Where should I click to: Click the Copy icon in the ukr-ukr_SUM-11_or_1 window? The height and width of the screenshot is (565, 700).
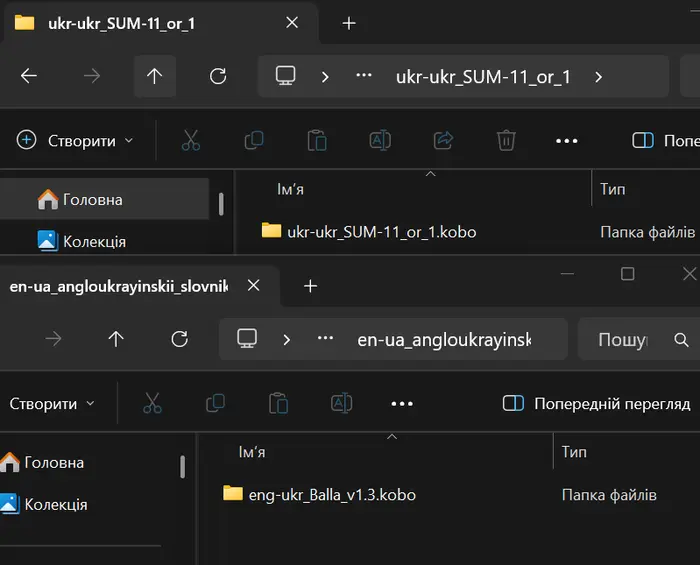[254, 141]
